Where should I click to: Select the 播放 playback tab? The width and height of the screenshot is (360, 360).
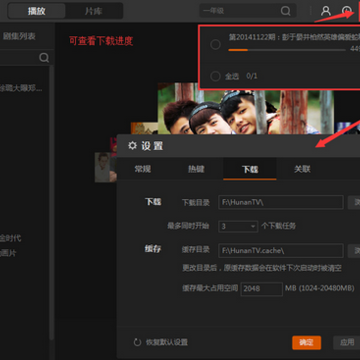tap(37, 11)
